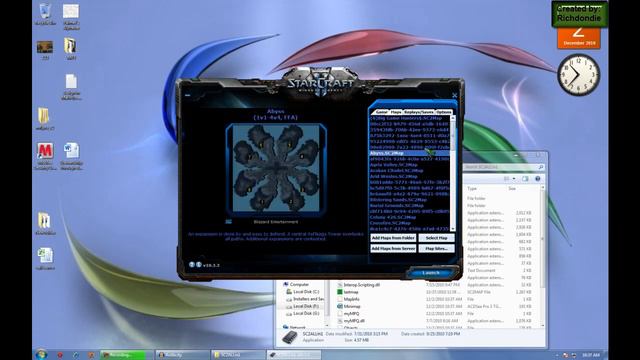The height and width of the screenshot is (360, 640).
Task: Select Colony 426.SC2Map in map list
Action: 409,218
